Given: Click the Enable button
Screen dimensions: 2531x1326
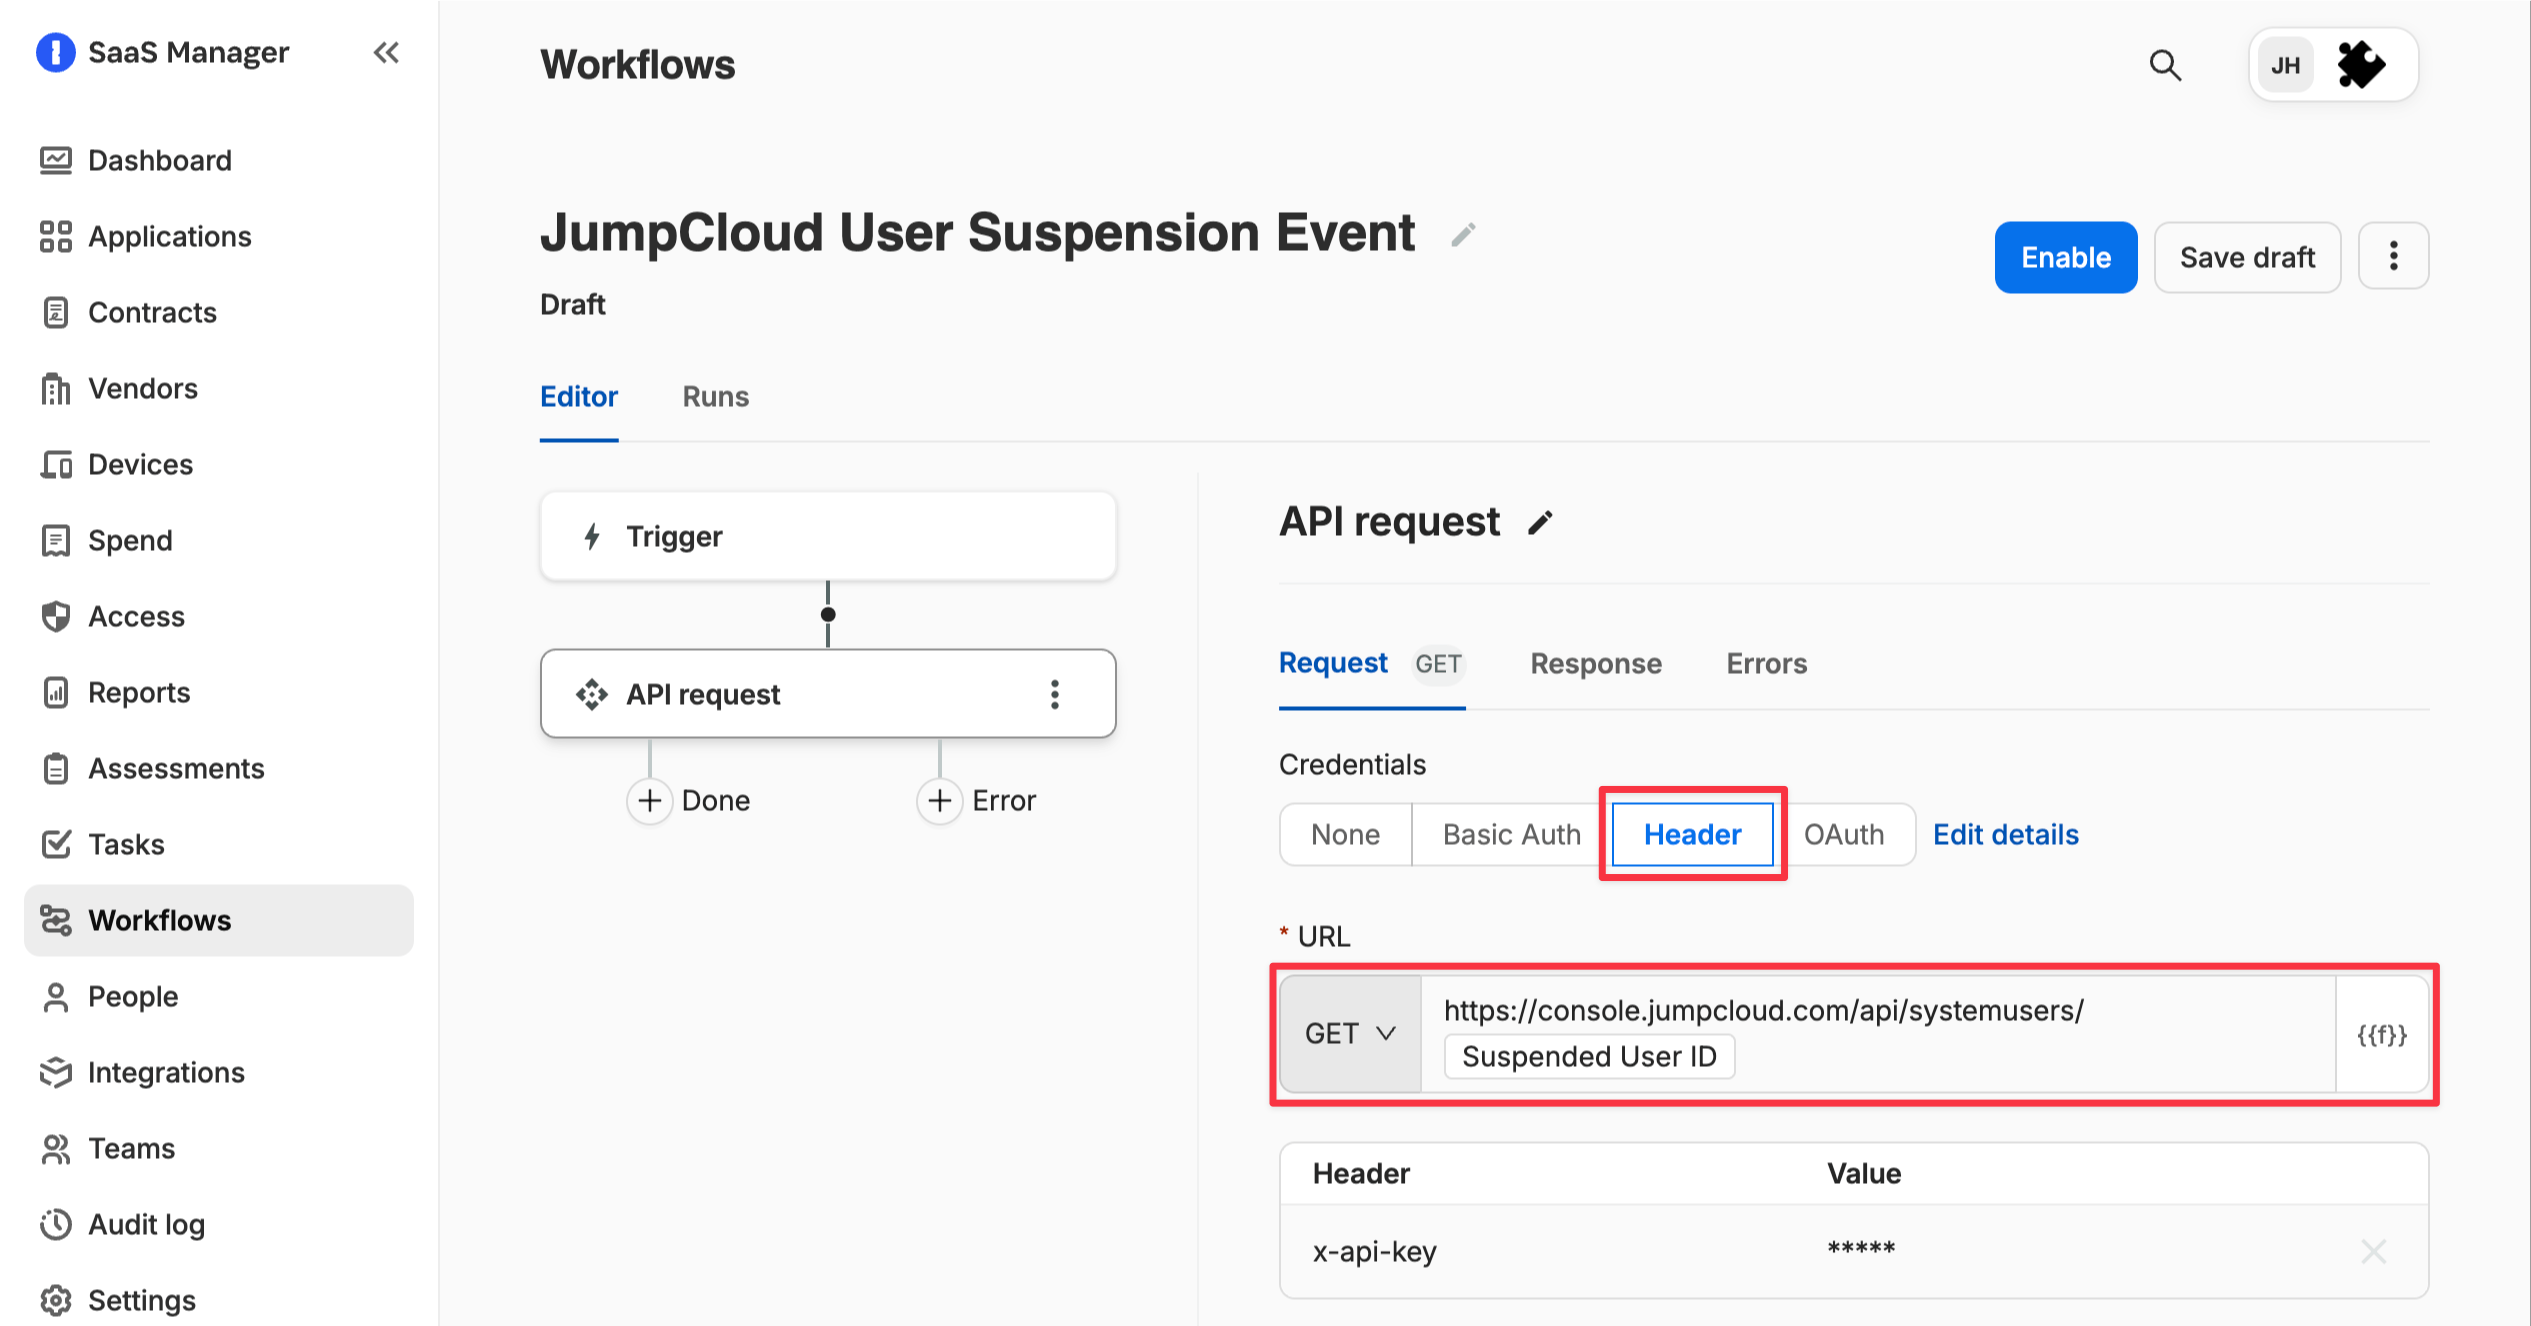Looking at the screenshot, I should pyautogui.click(x=2066, y=258).
